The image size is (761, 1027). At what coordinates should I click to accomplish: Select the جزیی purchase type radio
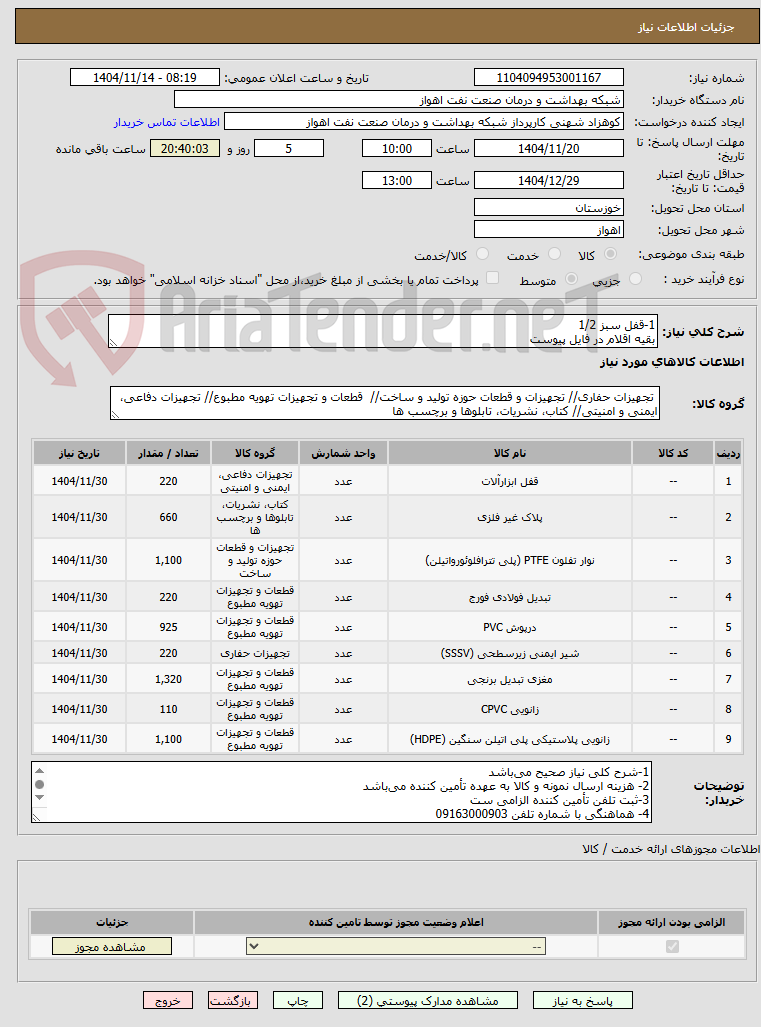click(635, 280)
